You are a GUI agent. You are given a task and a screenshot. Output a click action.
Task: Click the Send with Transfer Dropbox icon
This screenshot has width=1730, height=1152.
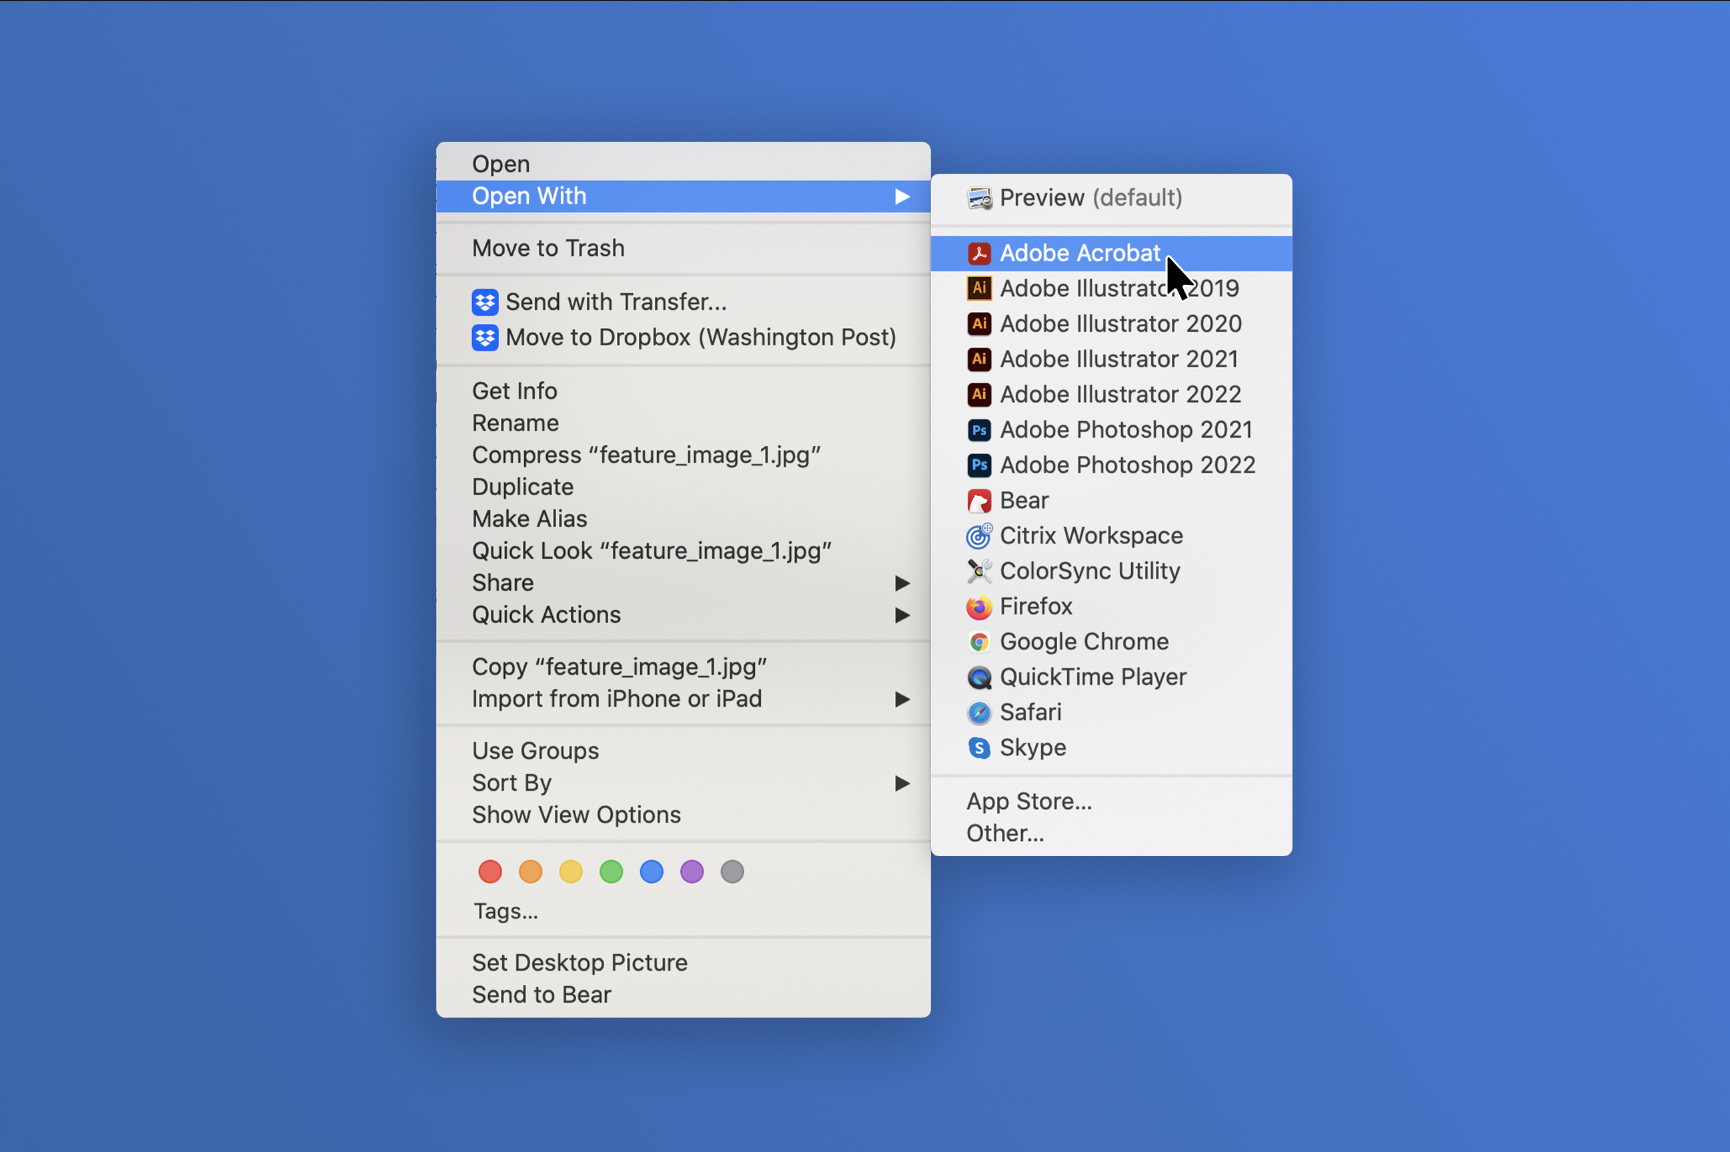485,302
